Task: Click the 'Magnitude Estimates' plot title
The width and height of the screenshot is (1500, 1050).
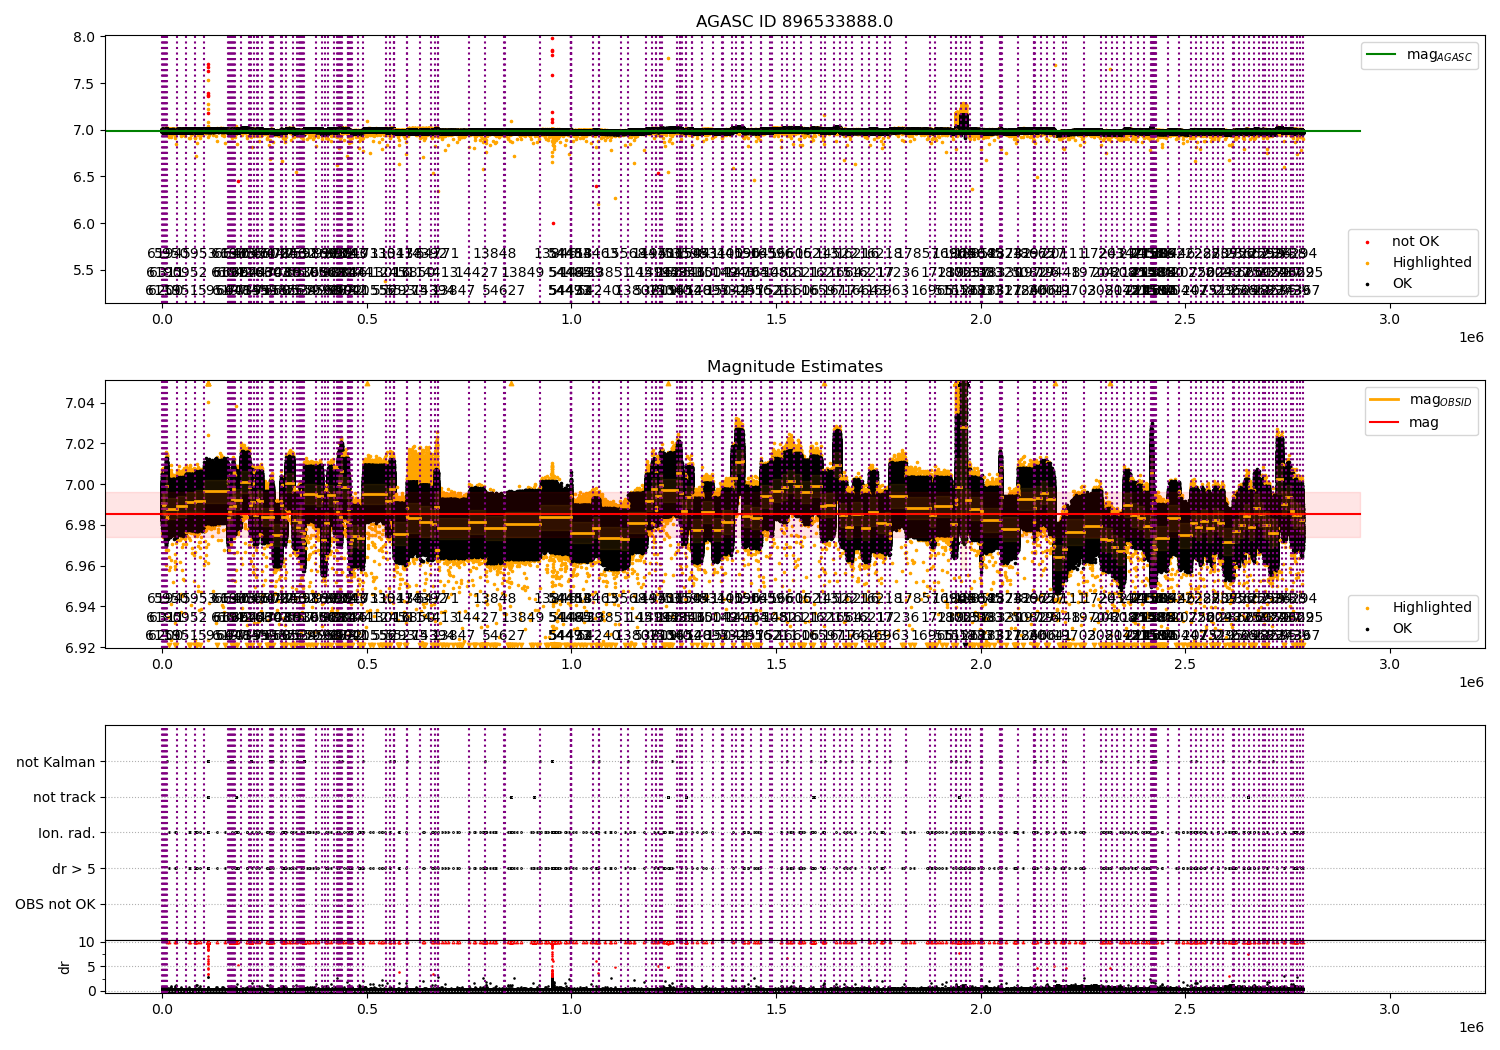Action: coord(795,367)
